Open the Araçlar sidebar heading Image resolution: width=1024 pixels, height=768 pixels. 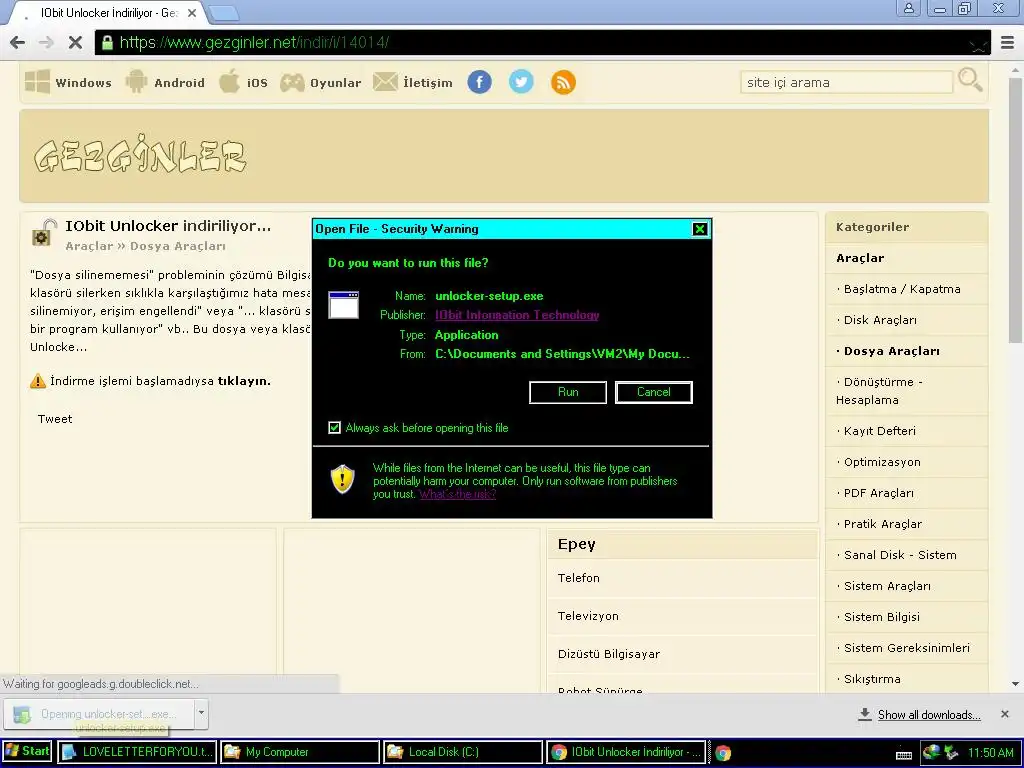pyautogui.click(x=860, y=258)
